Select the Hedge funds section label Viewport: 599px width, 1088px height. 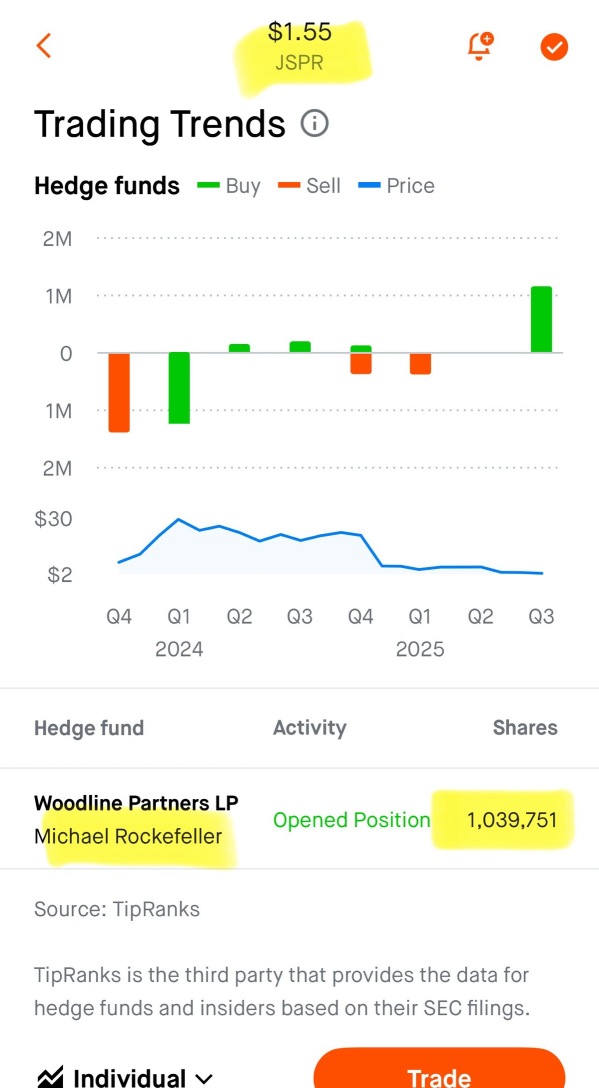coord(106,186)
